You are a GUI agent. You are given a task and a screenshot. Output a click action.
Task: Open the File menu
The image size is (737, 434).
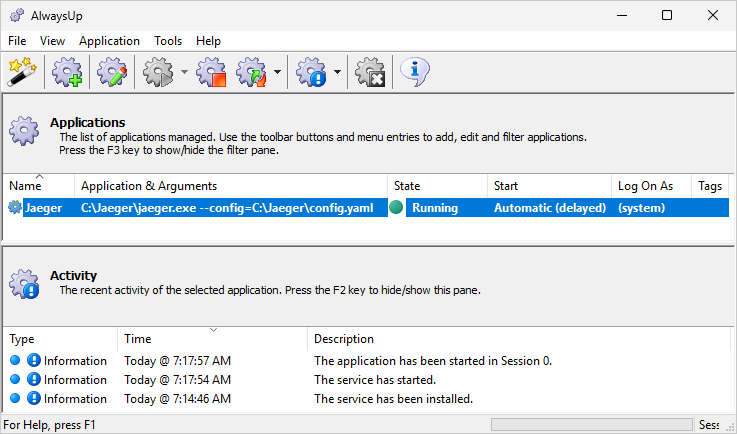[x=17, y=41]
